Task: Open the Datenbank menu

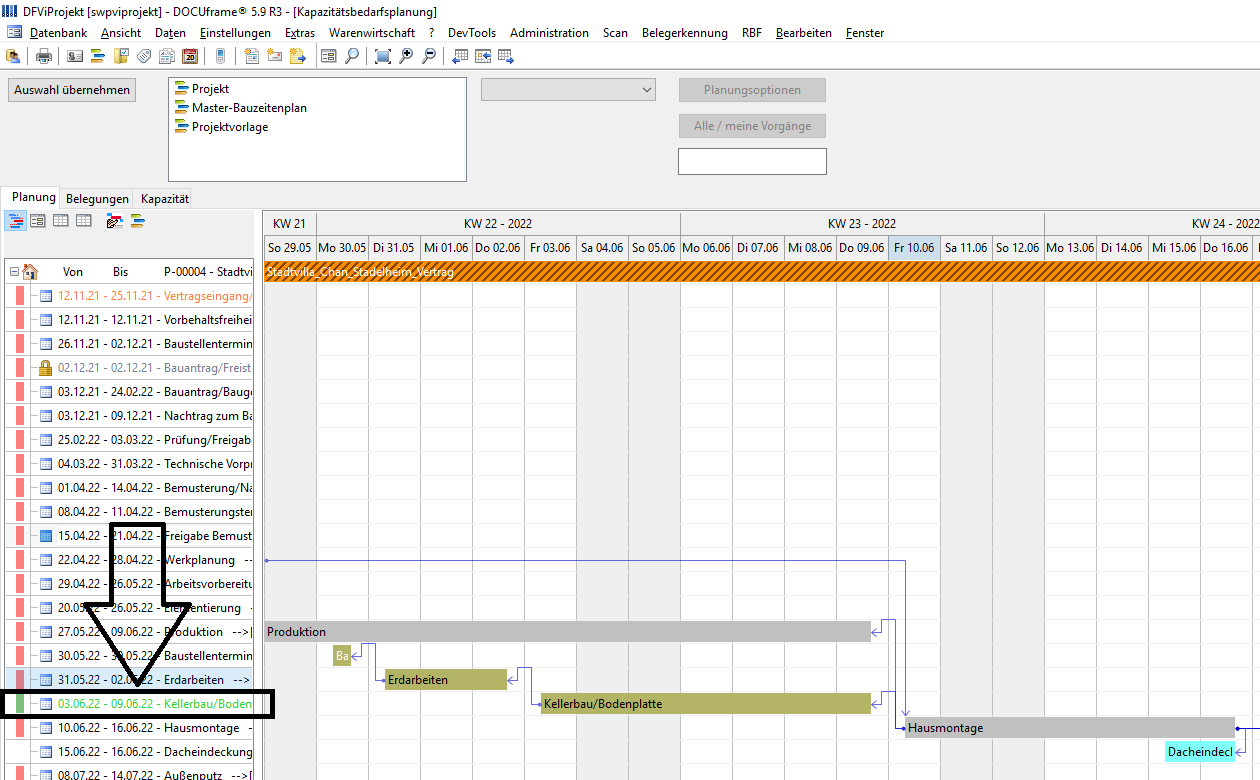Action: coord(58,33)
